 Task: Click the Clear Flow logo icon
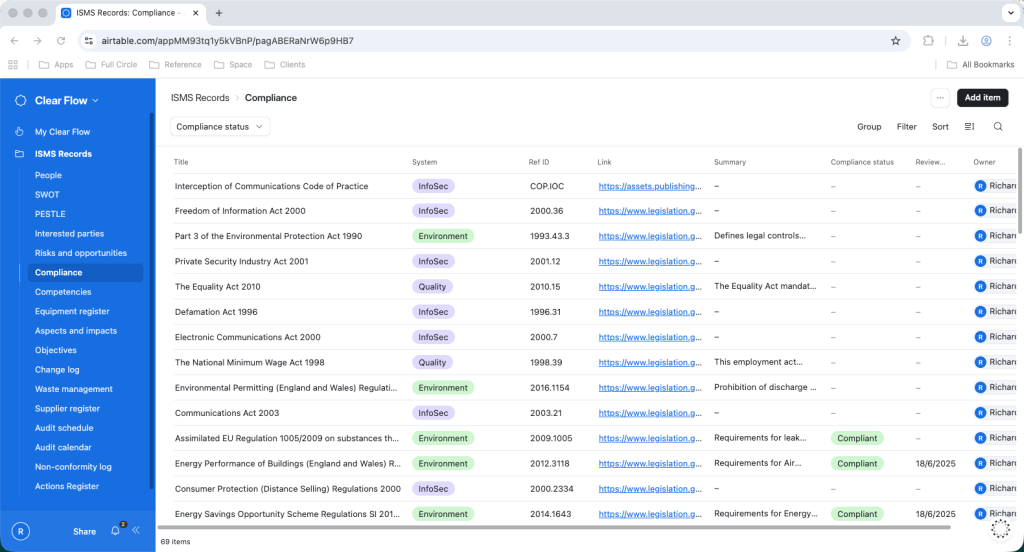pyautogui.click(x=21, y=101)
